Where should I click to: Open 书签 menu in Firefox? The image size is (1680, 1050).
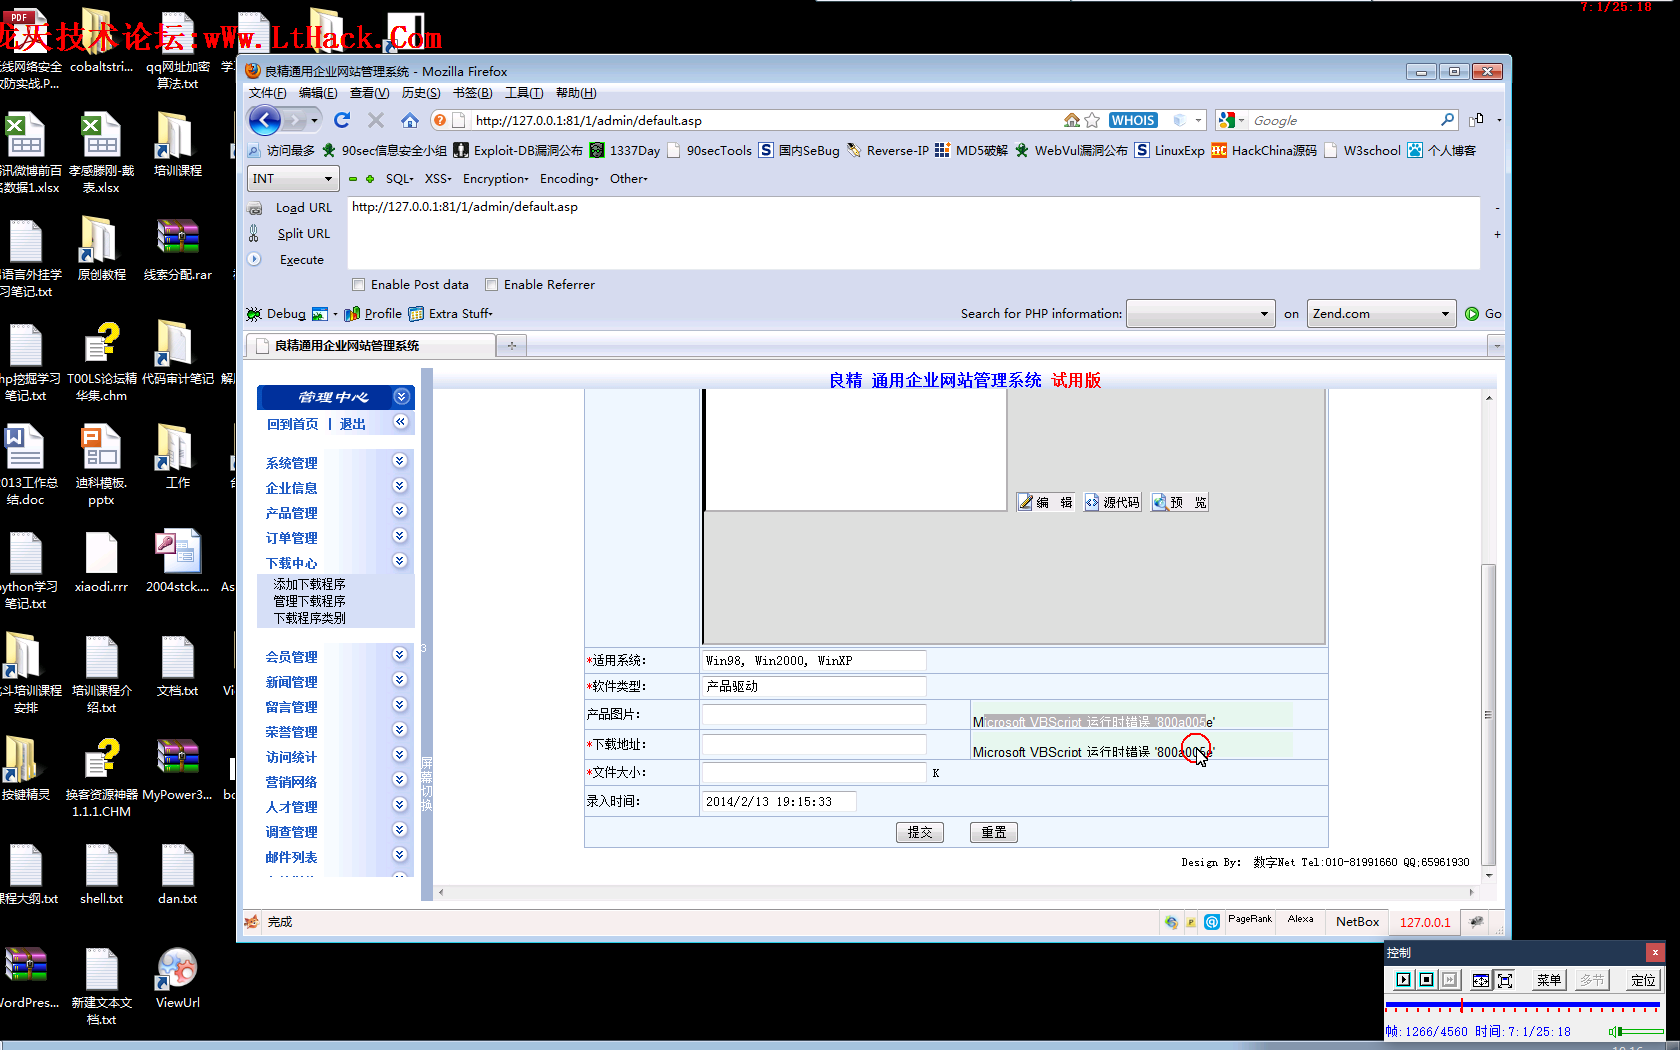(x=472, y=93)
